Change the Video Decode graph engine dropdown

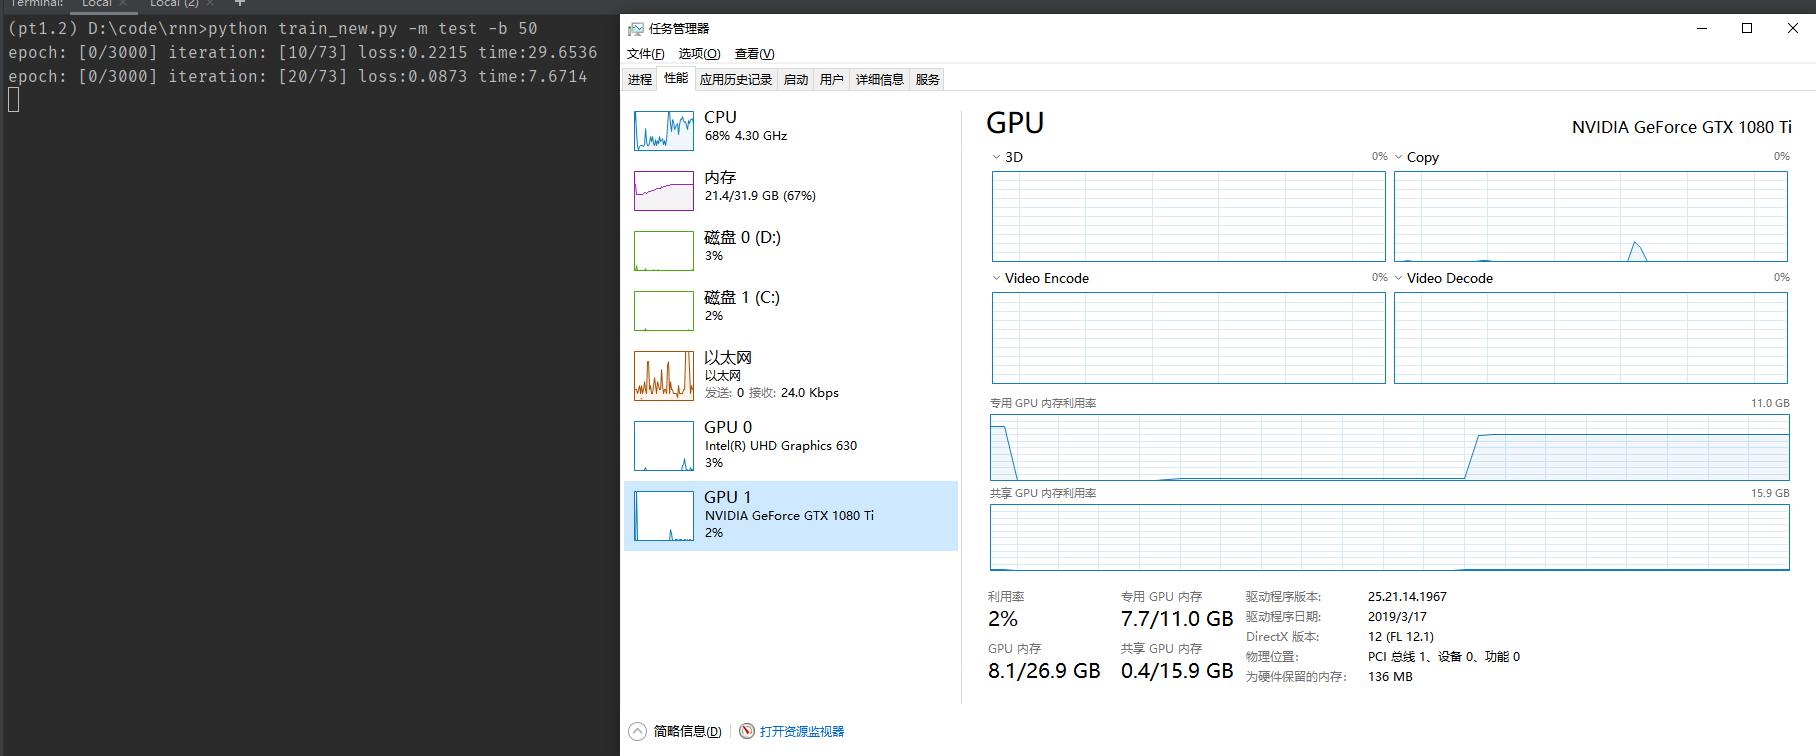coord(1399,278)
